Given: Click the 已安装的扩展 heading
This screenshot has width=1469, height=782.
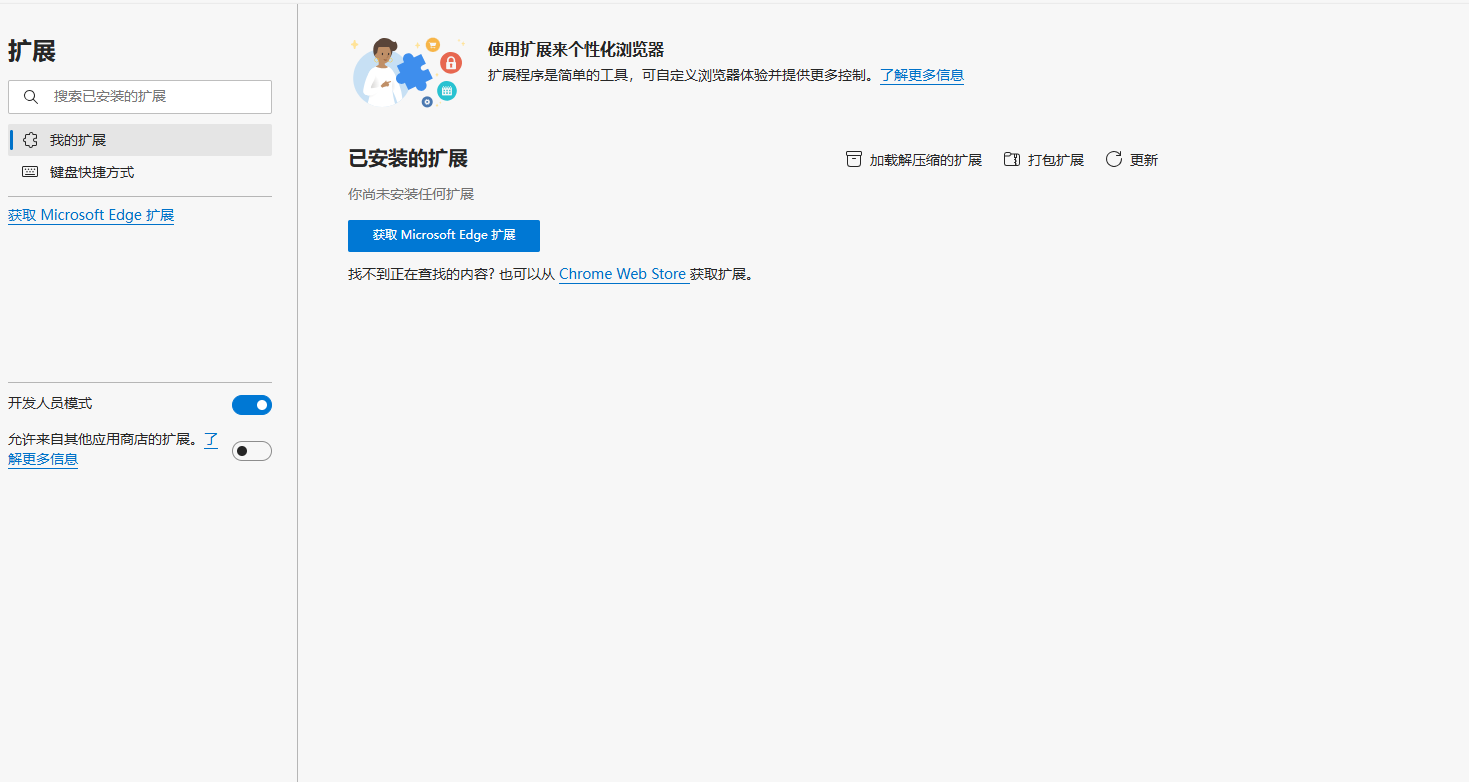Looking at the screenshot, I should tap(408, 158).
